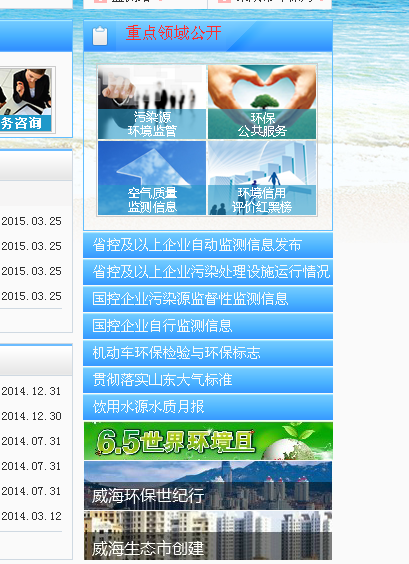Select the 空气质量监测信息 tile

[x=152, y=178]
